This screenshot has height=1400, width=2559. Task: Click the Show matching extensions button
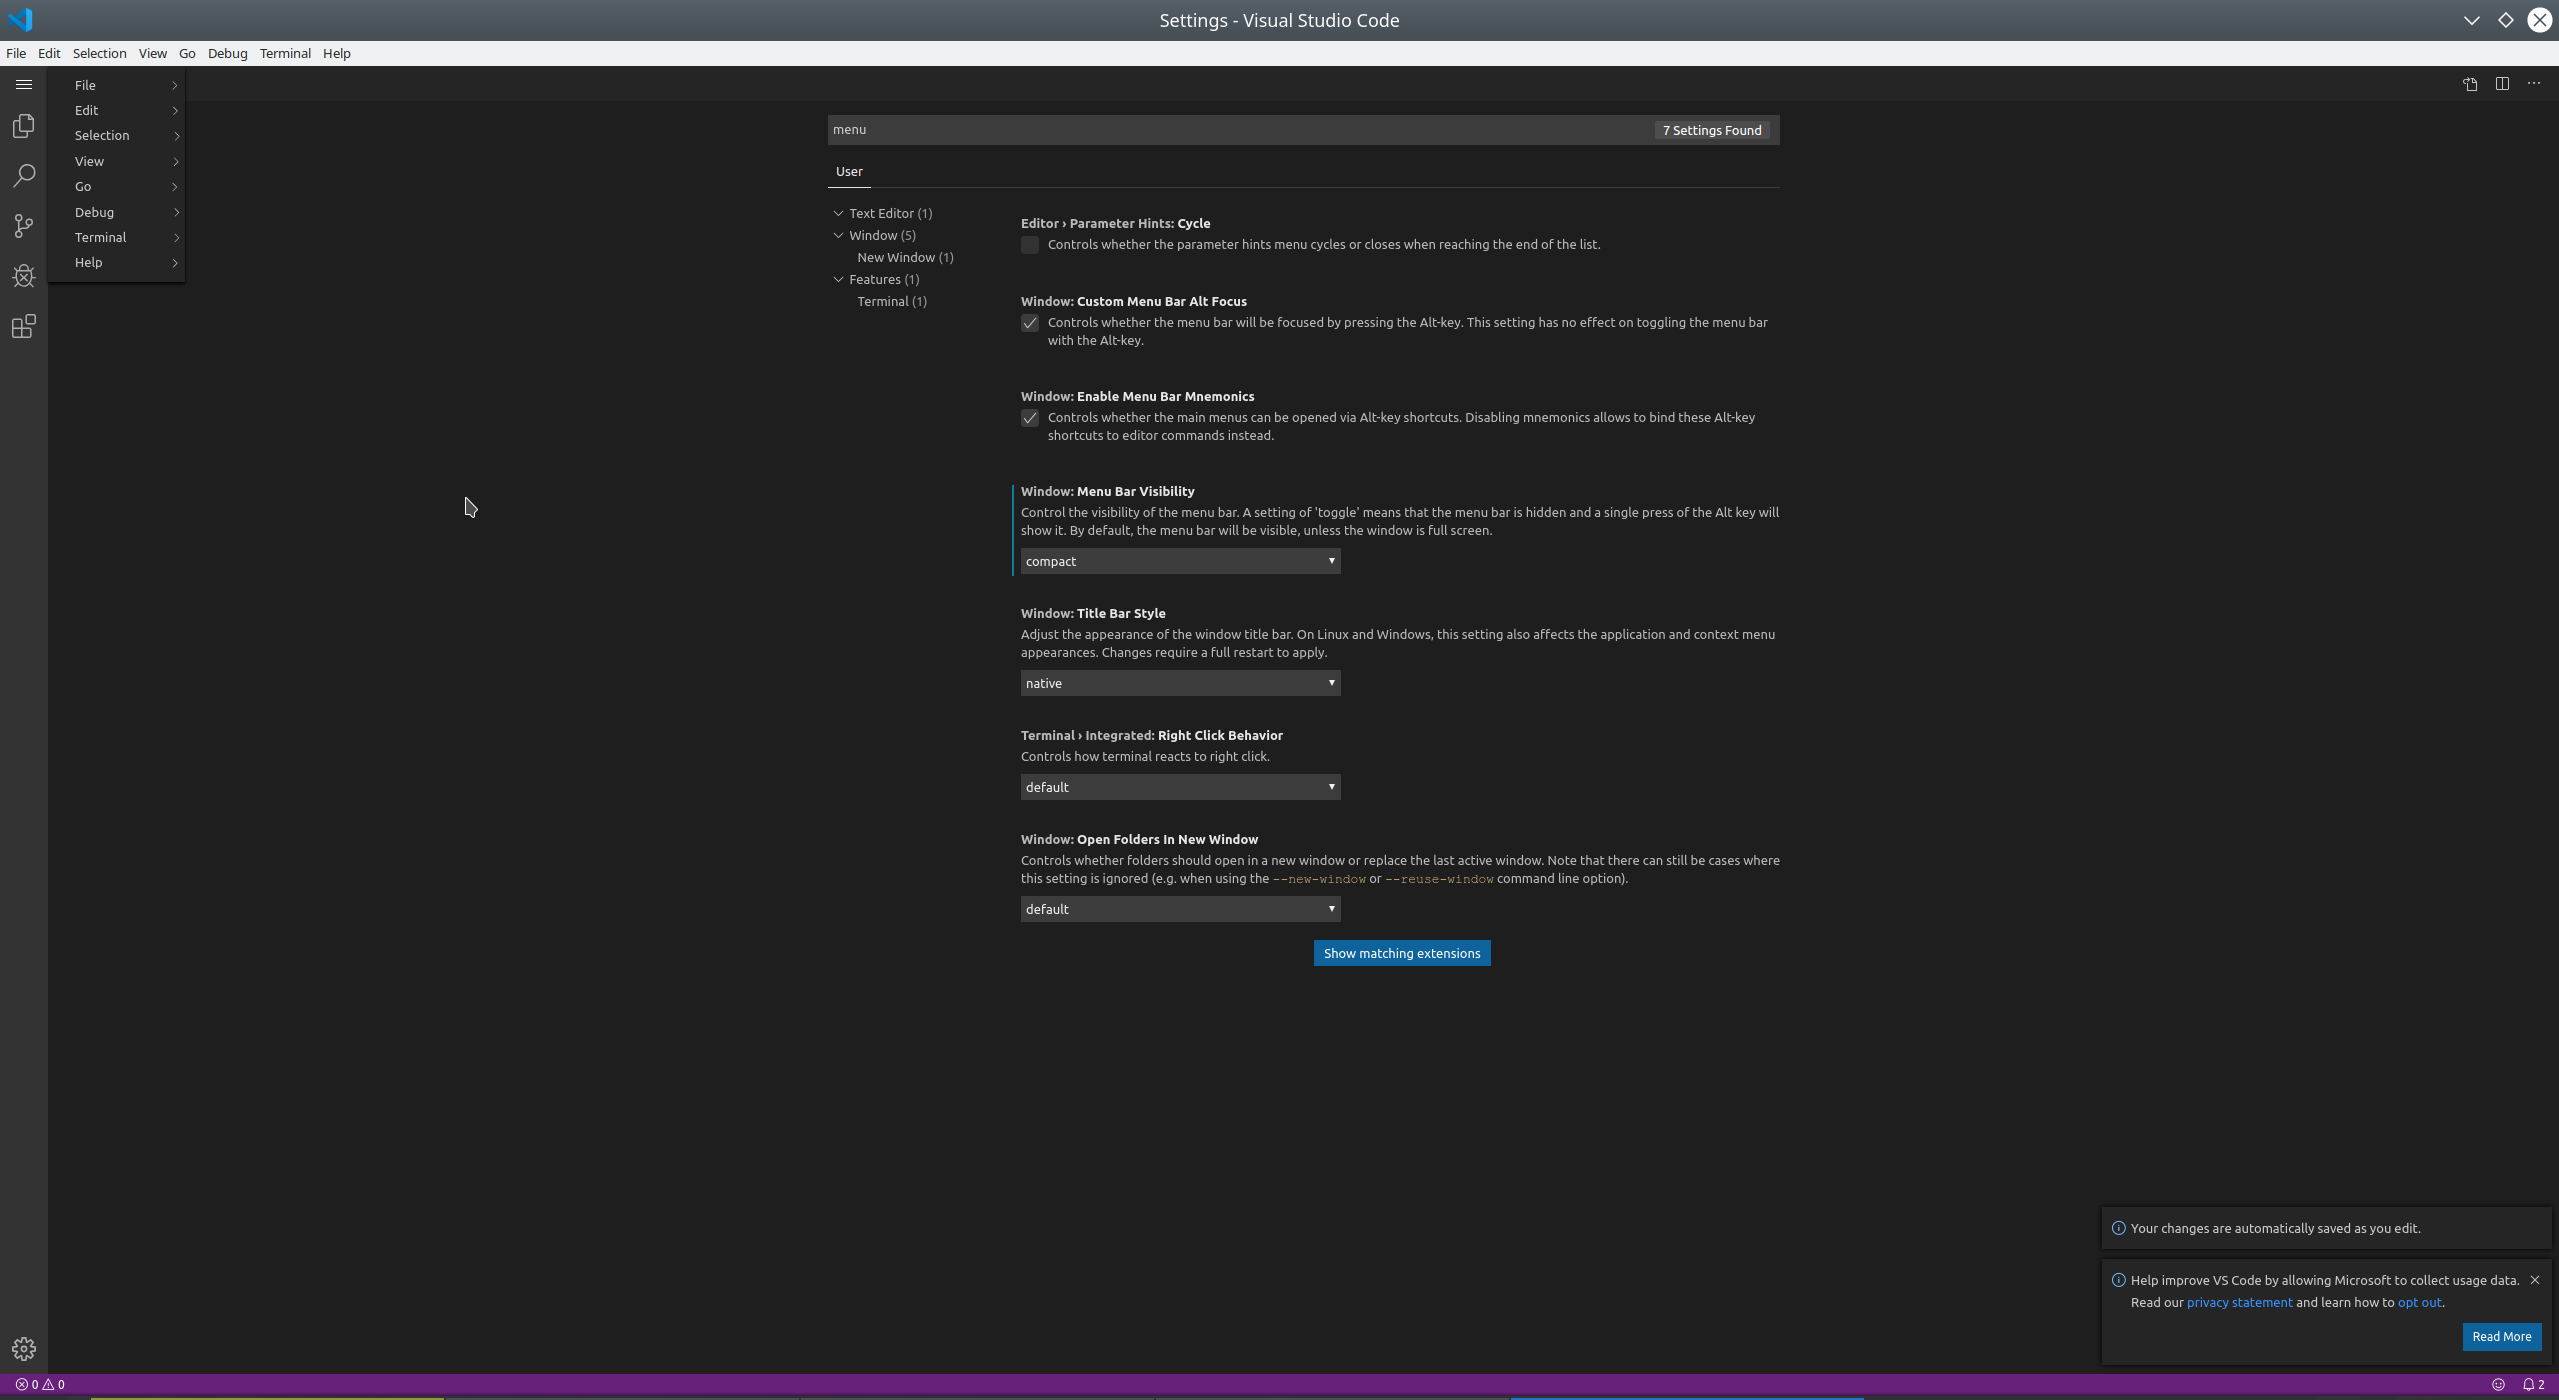(x=1401, y=952)
